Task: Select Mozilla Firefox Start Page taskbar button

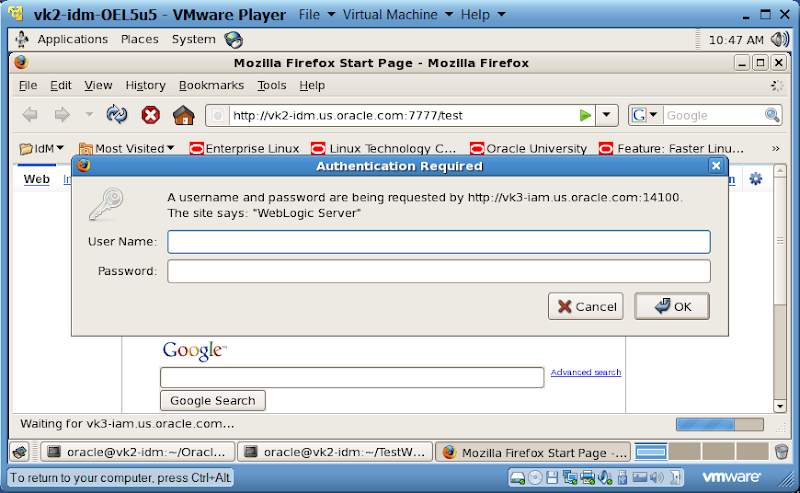Action: (x=533, y=452)
